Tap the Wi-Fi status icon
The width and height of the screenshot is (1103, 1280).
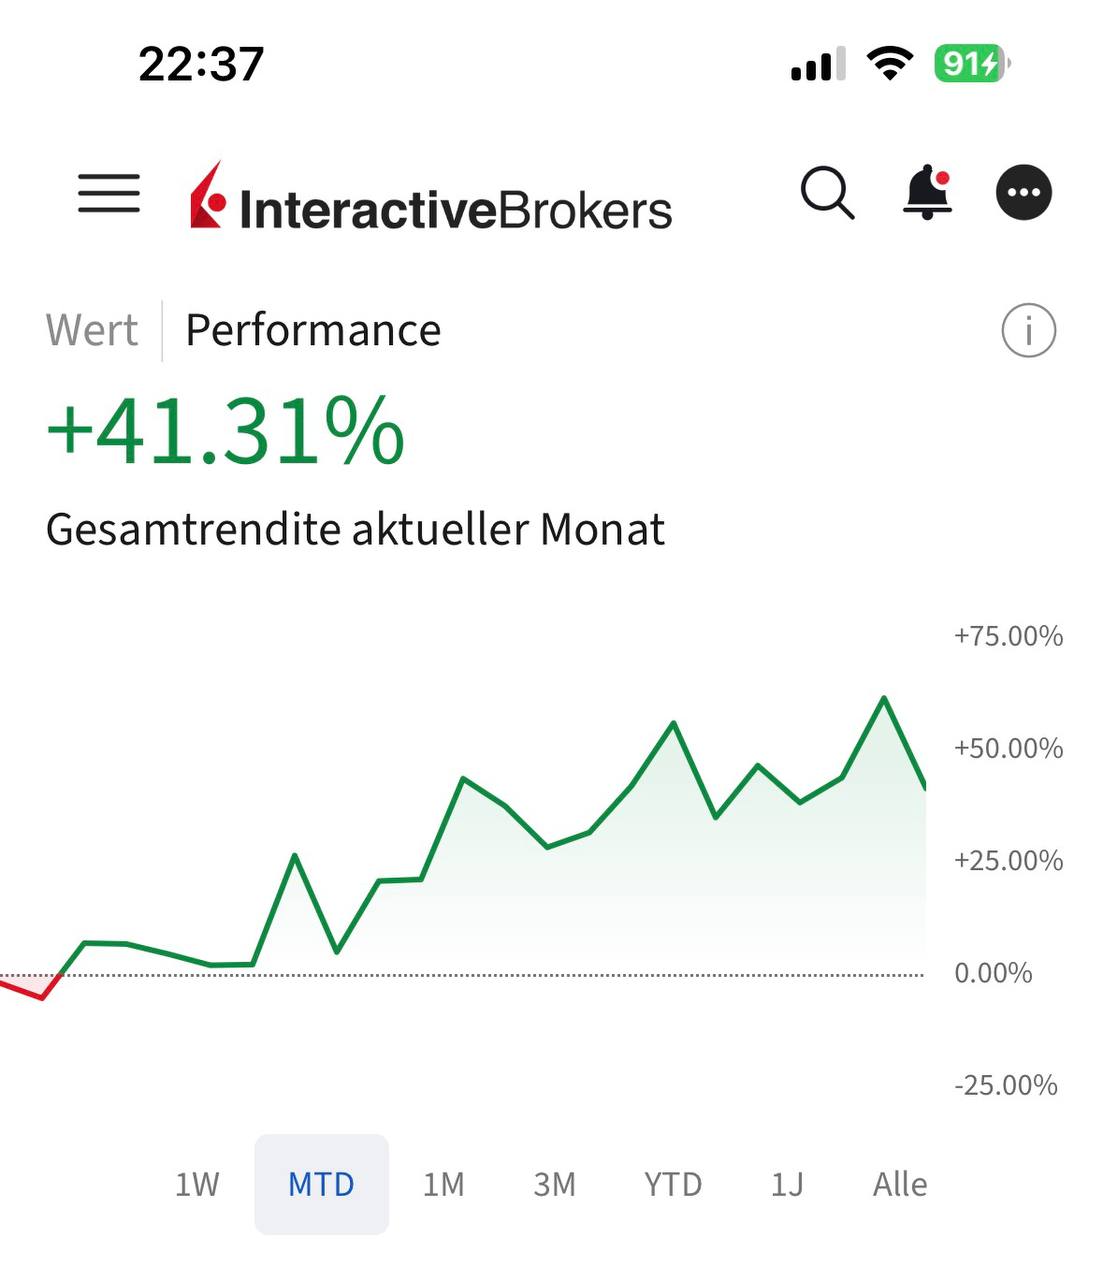[x=888, y=64]
